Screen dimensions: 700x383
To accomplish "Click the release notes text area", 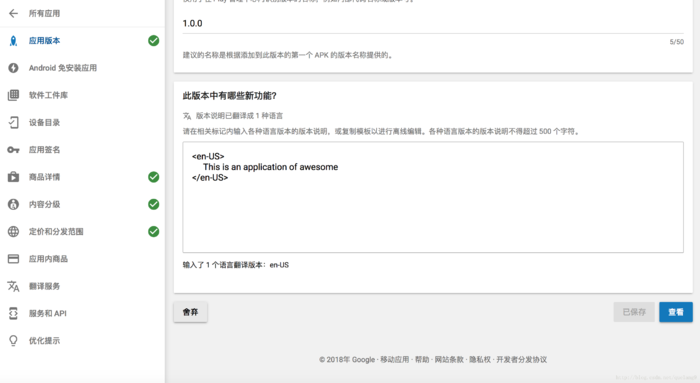I will 433,197.
